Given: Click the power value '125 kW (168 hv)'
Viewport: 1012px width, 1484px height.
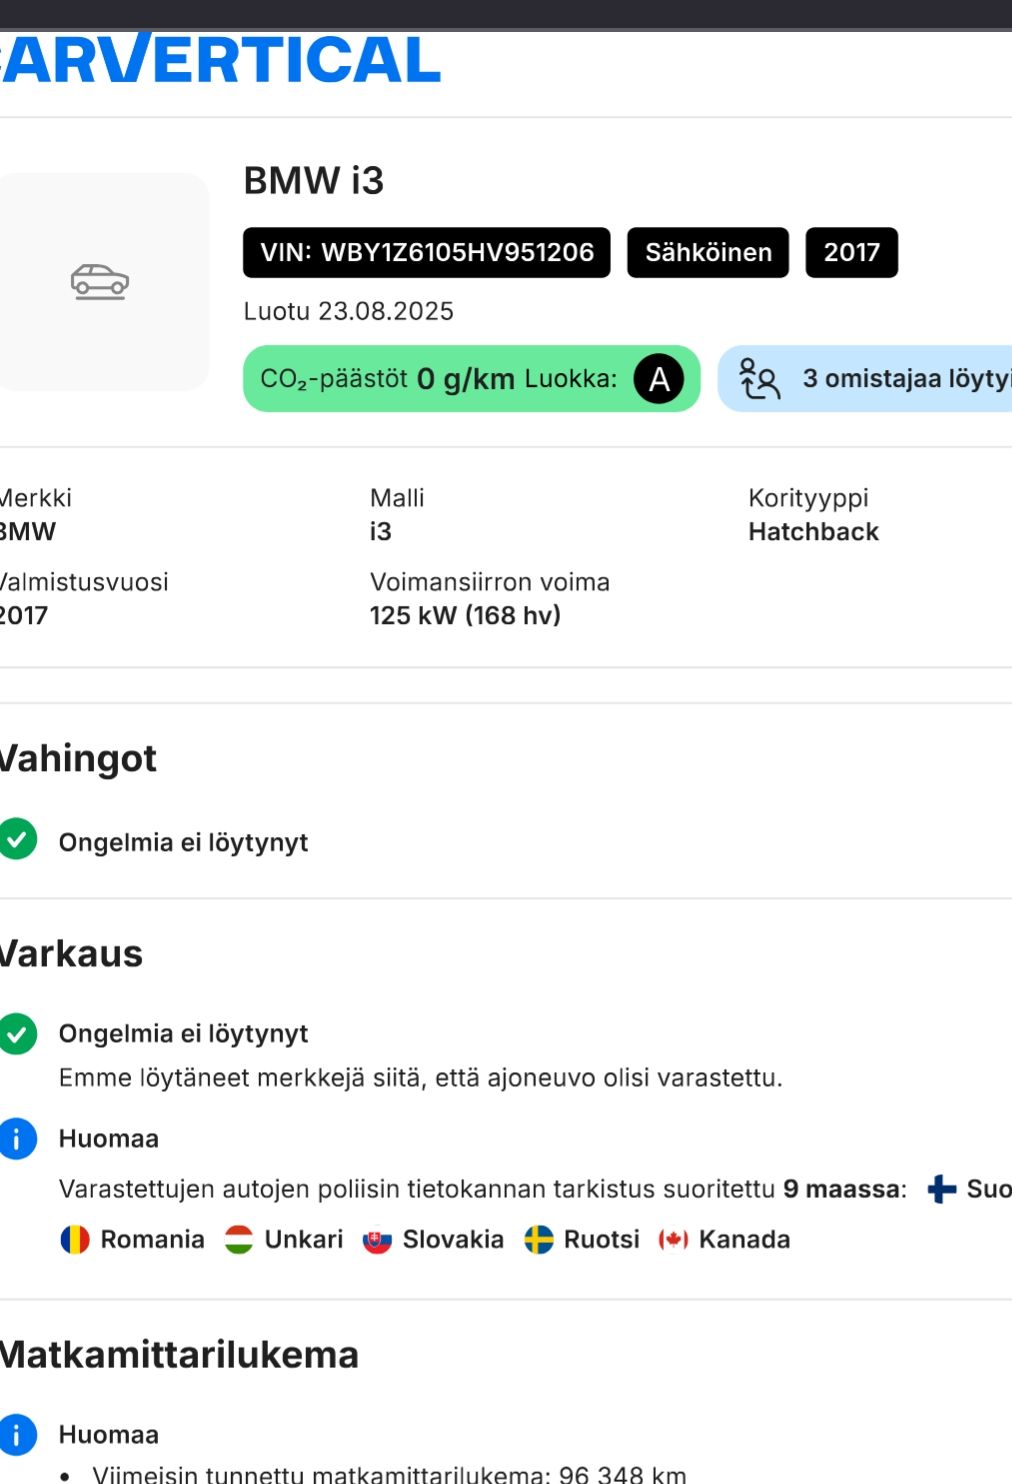Looking at the screenshot, I should point(465,615).
